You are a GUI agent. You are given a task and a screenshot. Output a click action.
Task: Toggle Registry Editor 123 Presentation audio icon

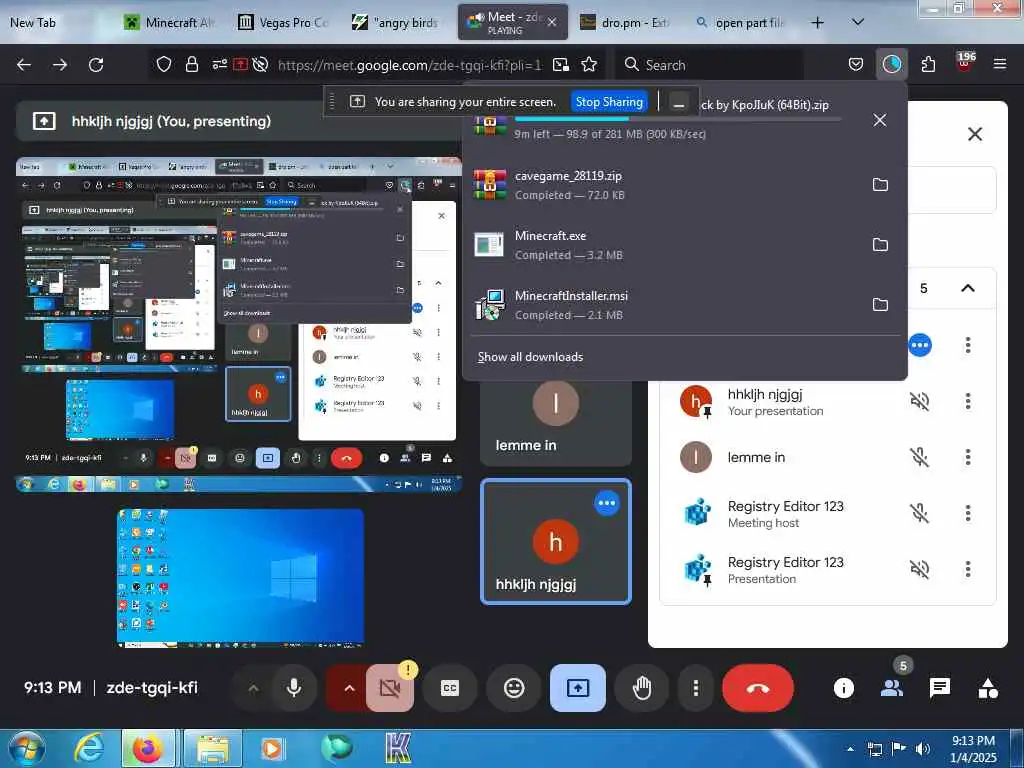tap(920, 569)
